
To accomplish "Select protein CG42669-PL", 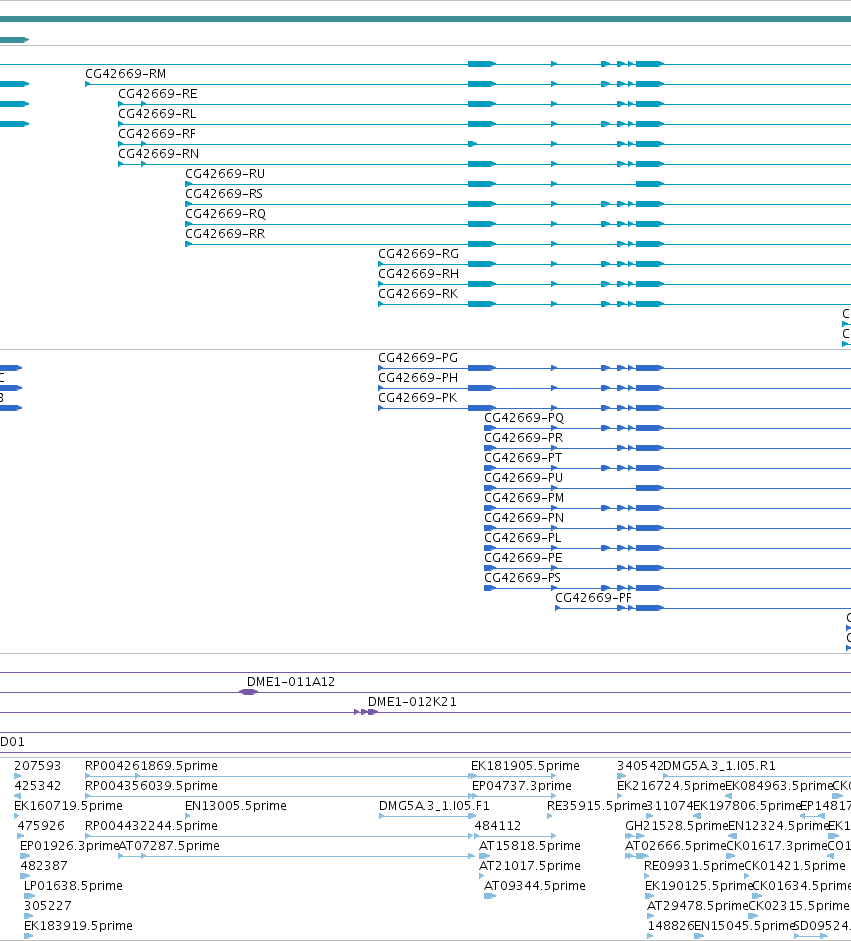I will pyautogui.click(x=523, y=538).
